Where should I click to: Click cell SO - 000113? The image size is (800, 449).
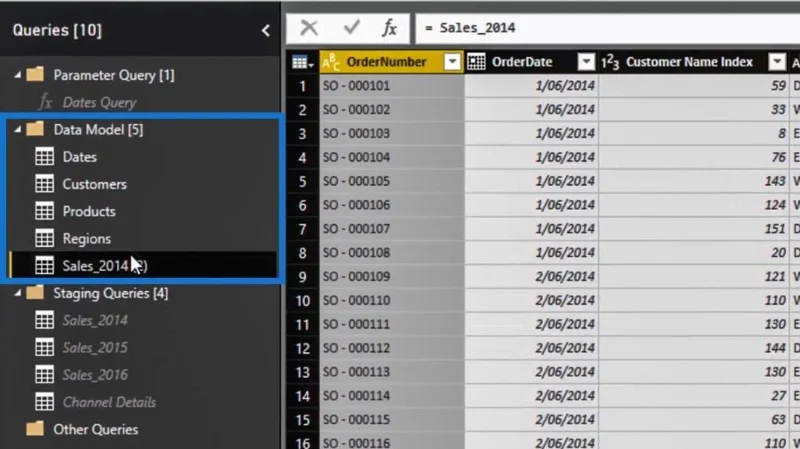(x=392, y=372)
